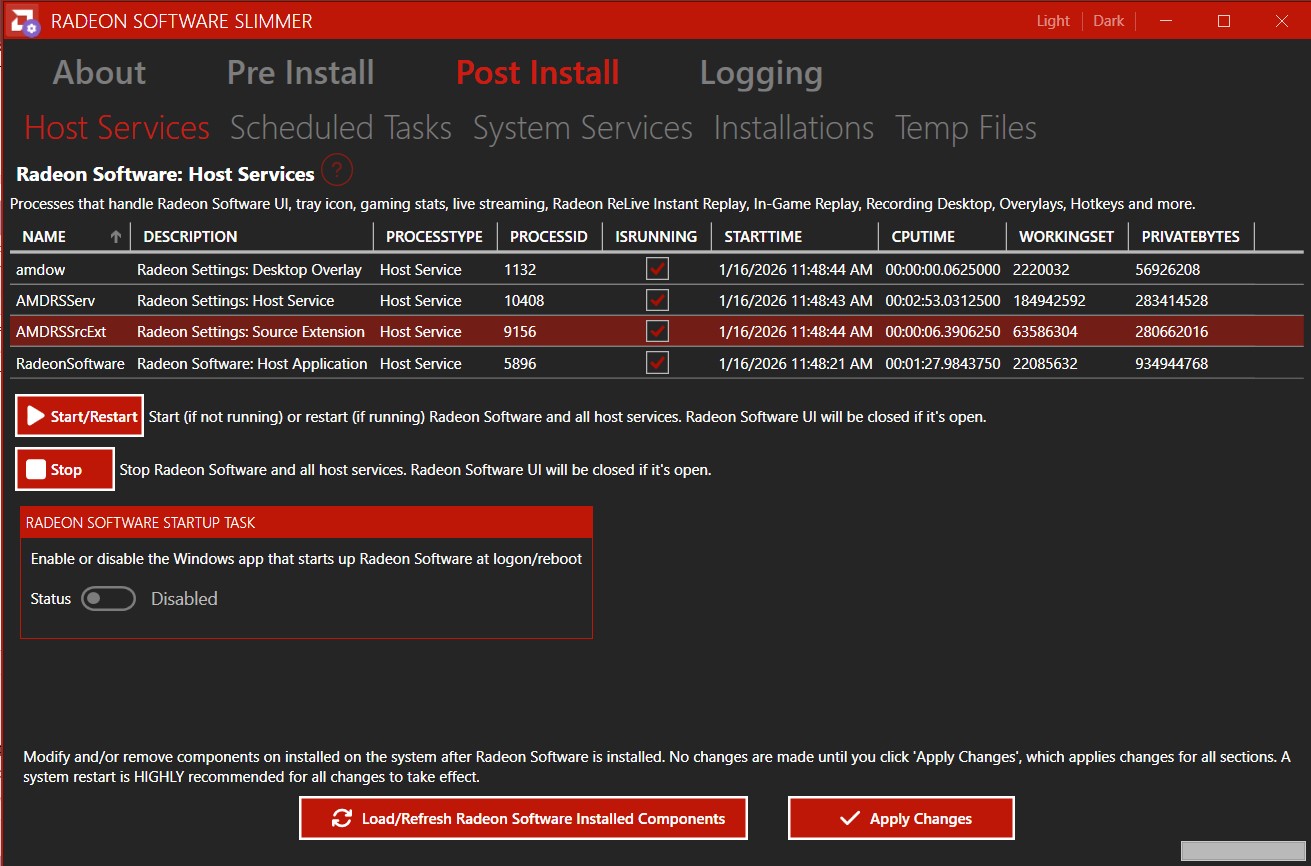Viewport: 1311px width, 866px height.
Task: Minimize the Radeon Software Slimmer window
Action: [x=1167, y=21]
